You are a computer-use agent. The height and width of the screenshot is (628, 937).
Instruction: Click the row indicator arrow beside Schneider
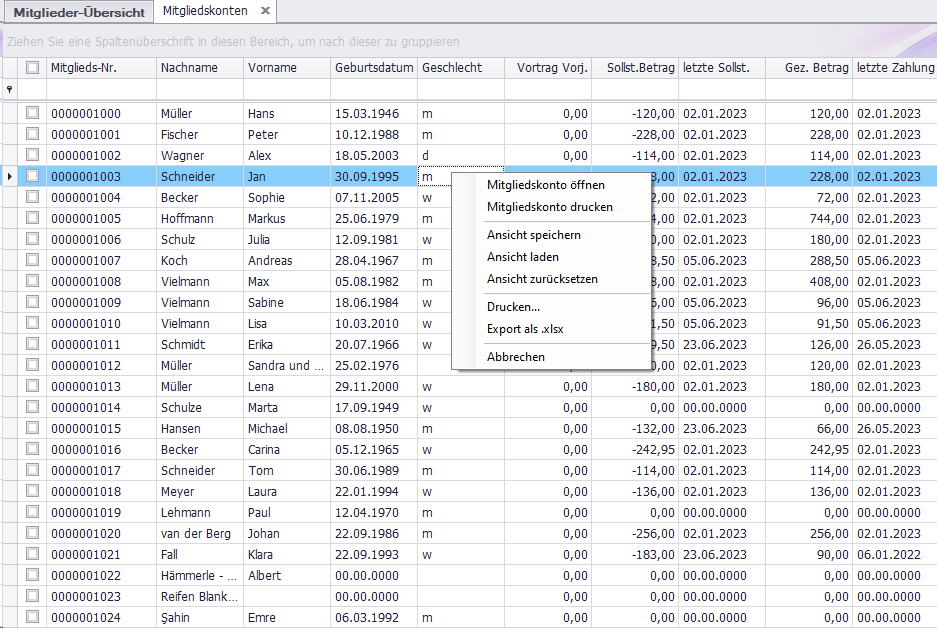pyautogui.click(x=10, y=177)
